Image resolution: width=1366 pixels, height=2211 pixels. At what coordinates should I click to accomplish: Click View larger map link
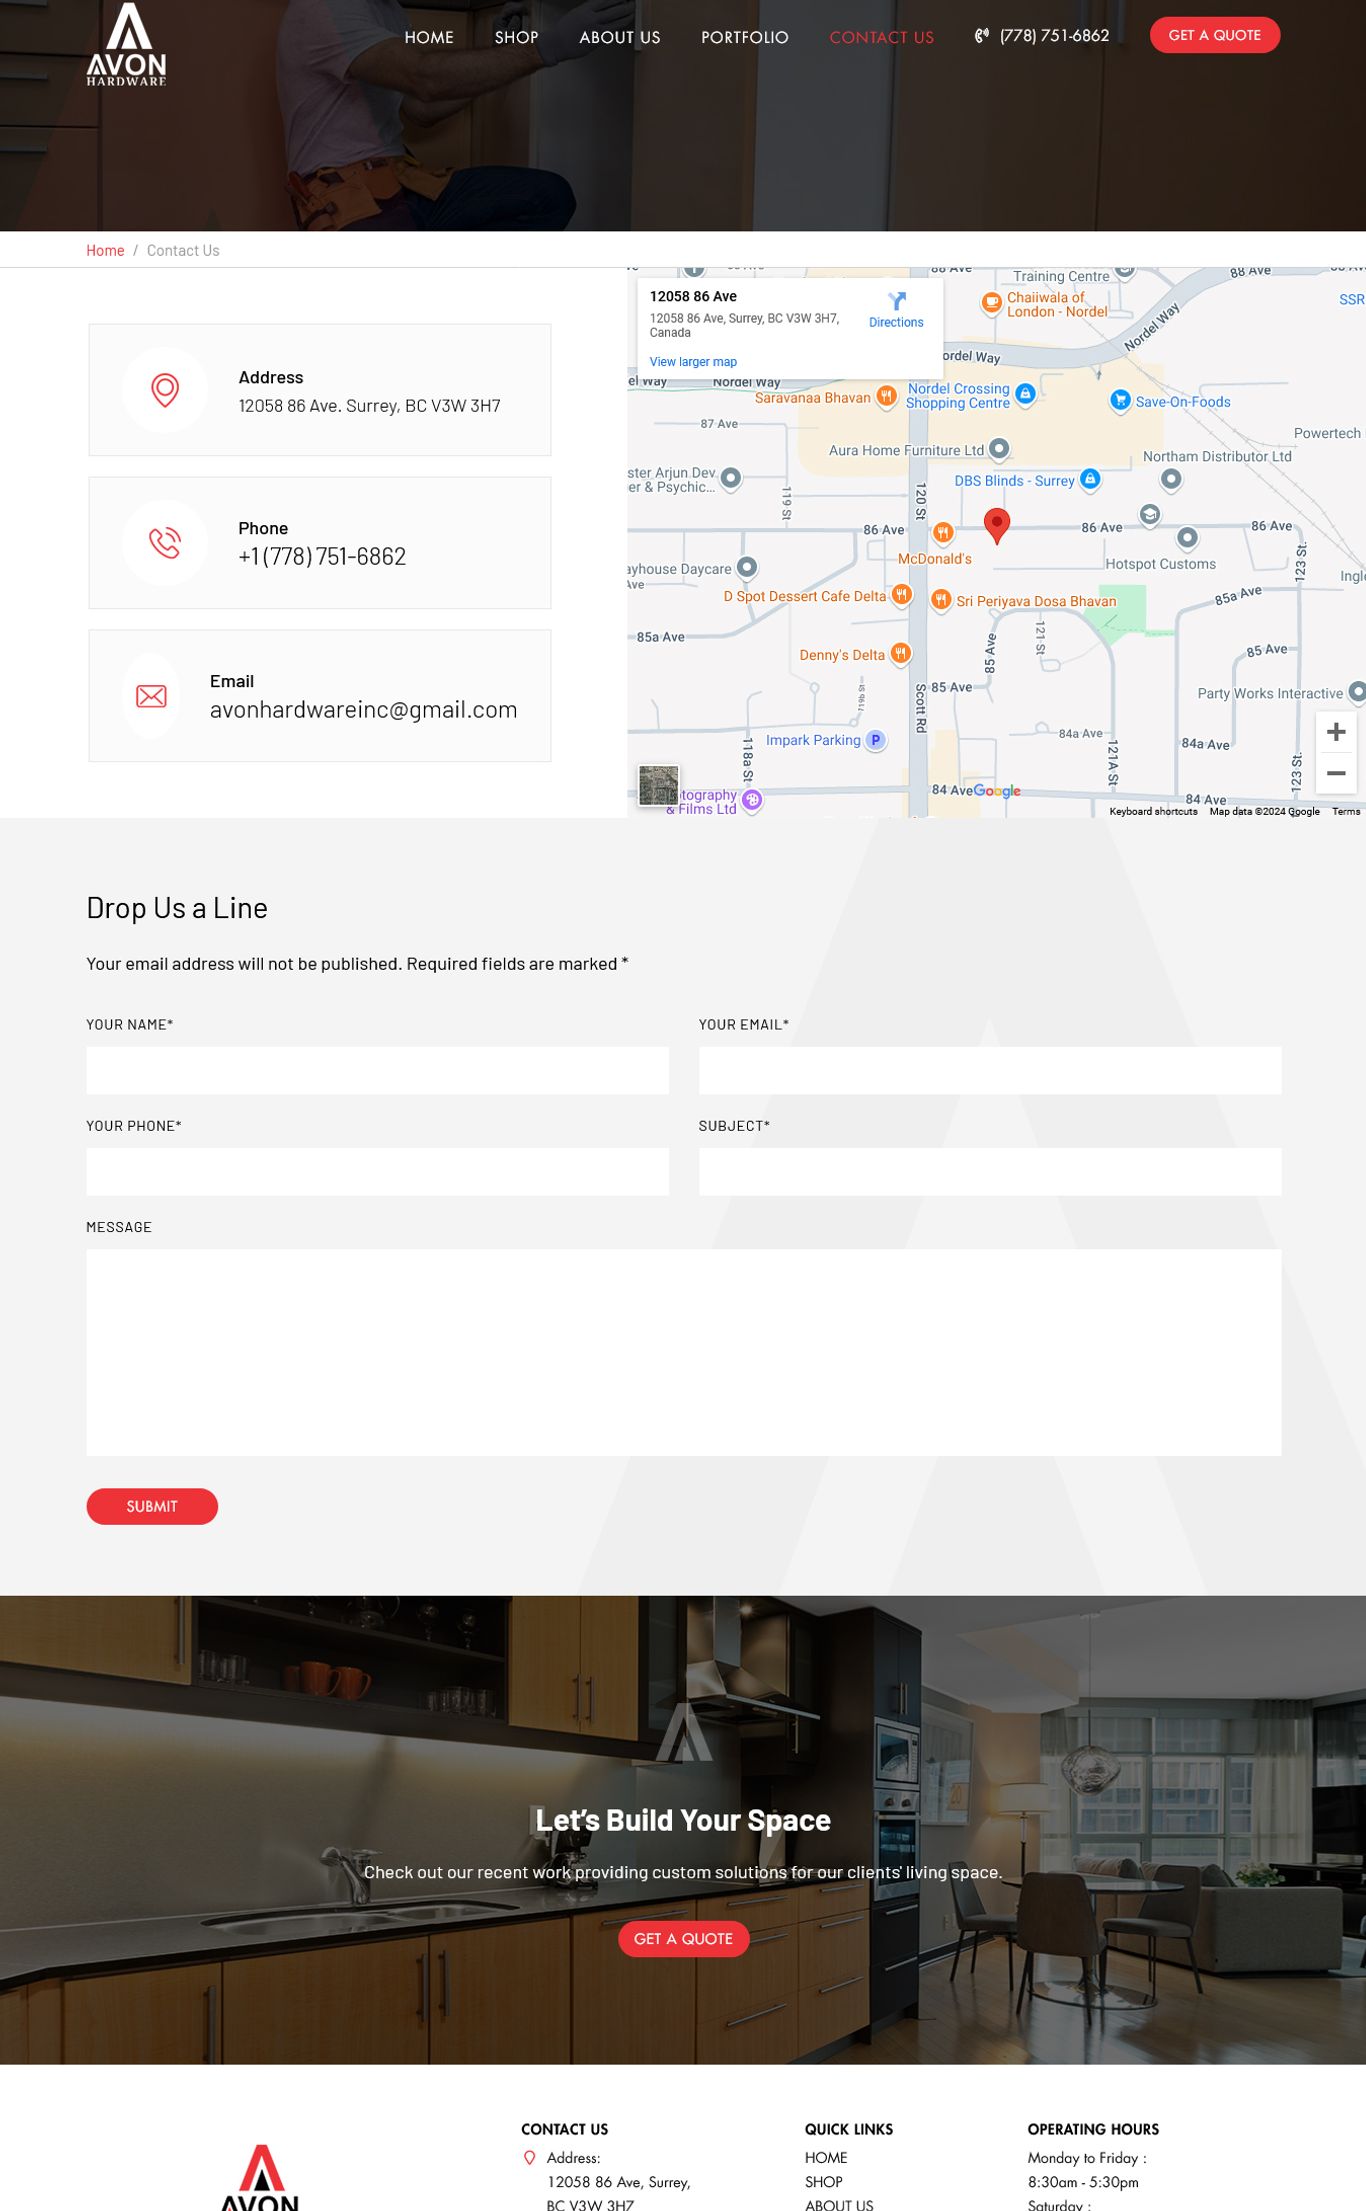(693, 362)
